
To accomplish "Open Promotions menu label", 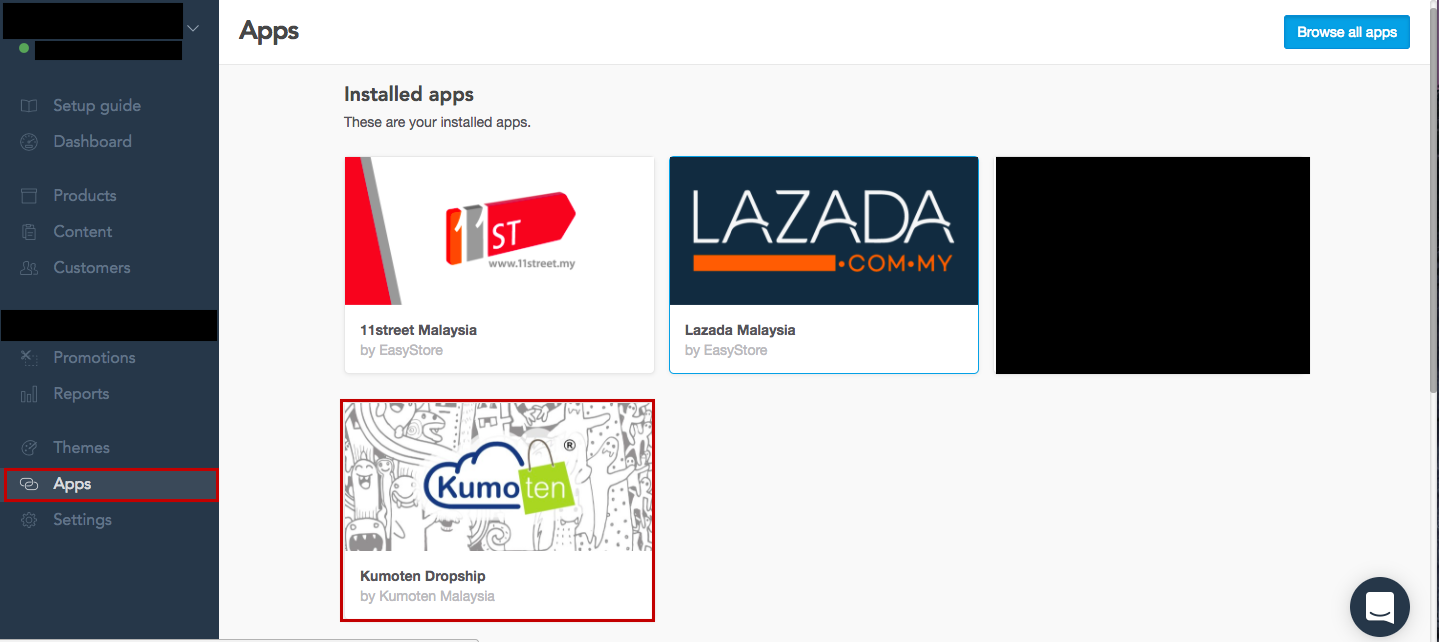I will (95, 358).
